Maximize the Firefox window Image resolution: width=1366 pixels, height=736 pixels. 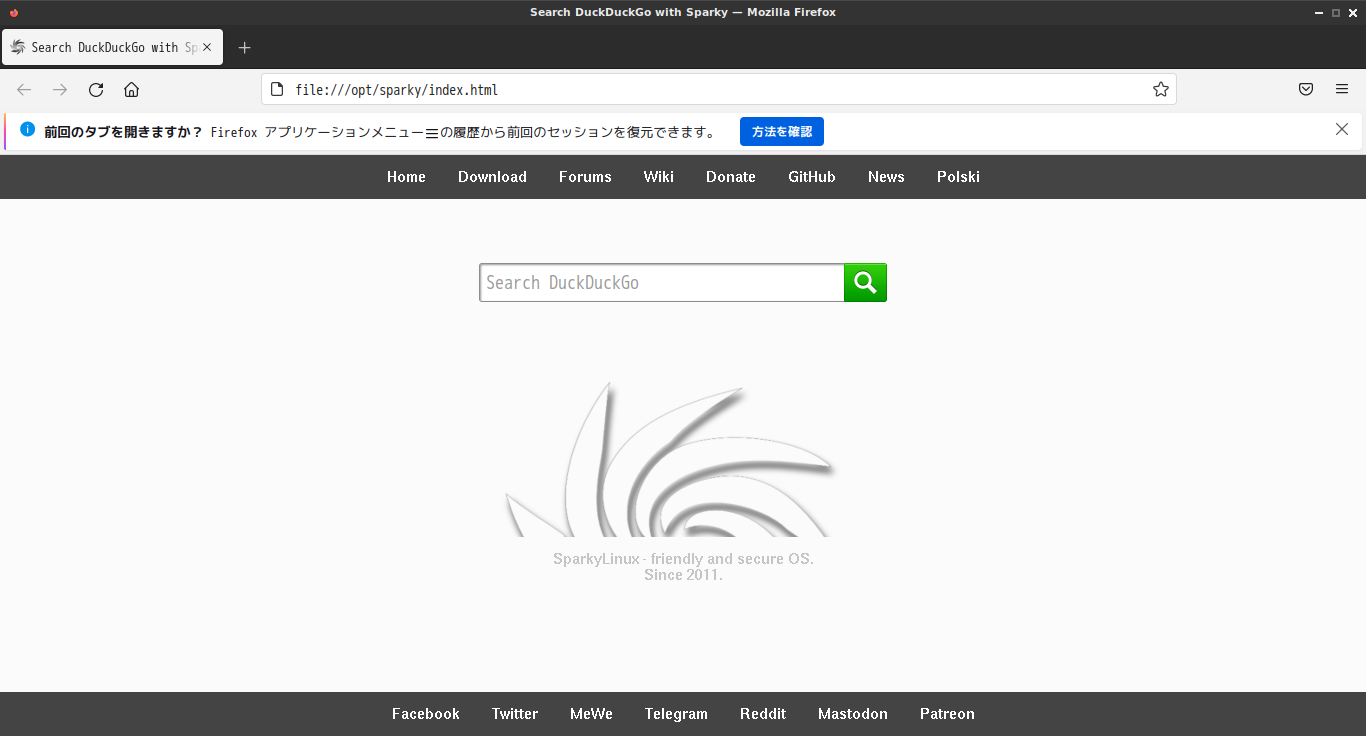click(x=1336, y=12)
